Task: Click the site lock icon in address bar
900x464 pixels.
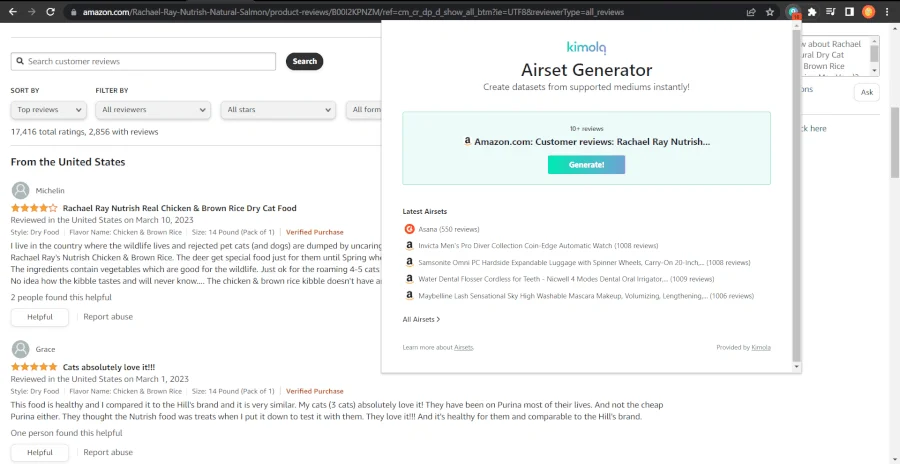Action: point(72,11)
